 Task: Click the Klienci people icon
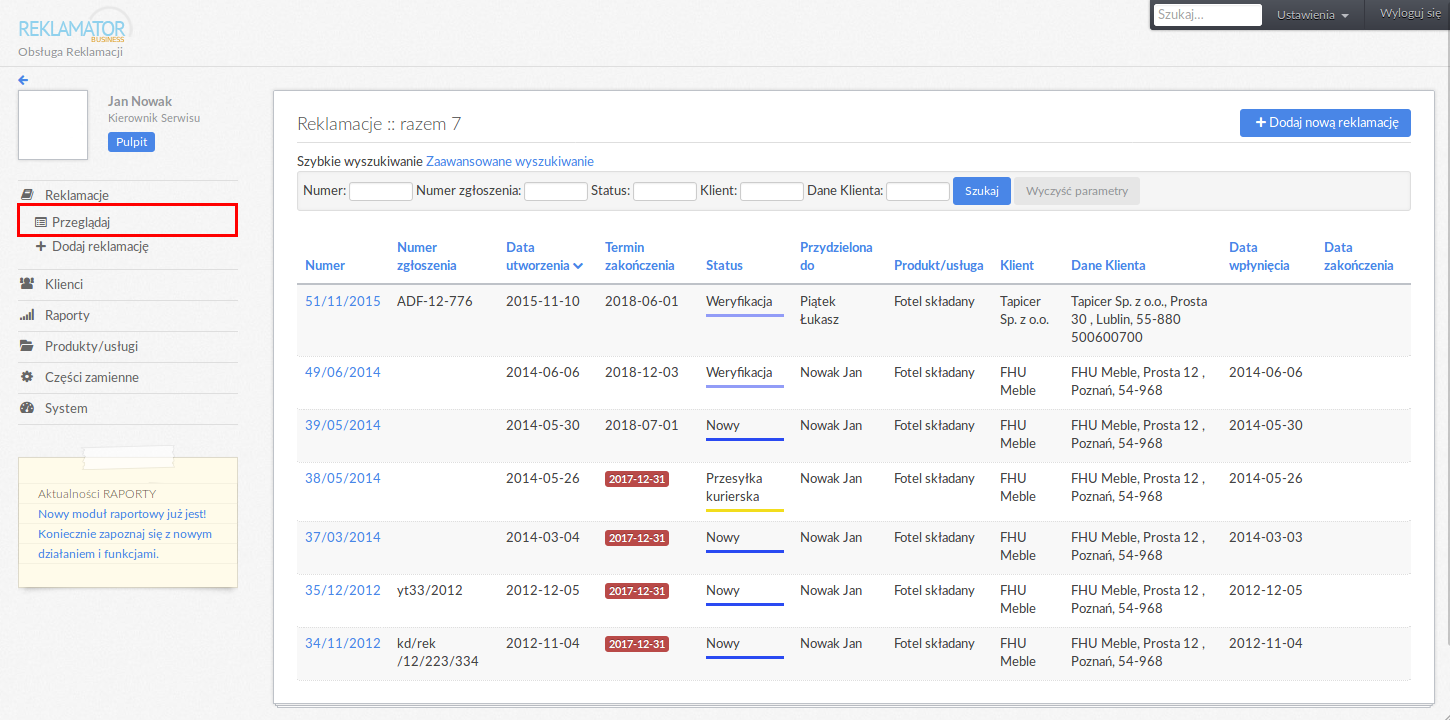click(27, 284)
